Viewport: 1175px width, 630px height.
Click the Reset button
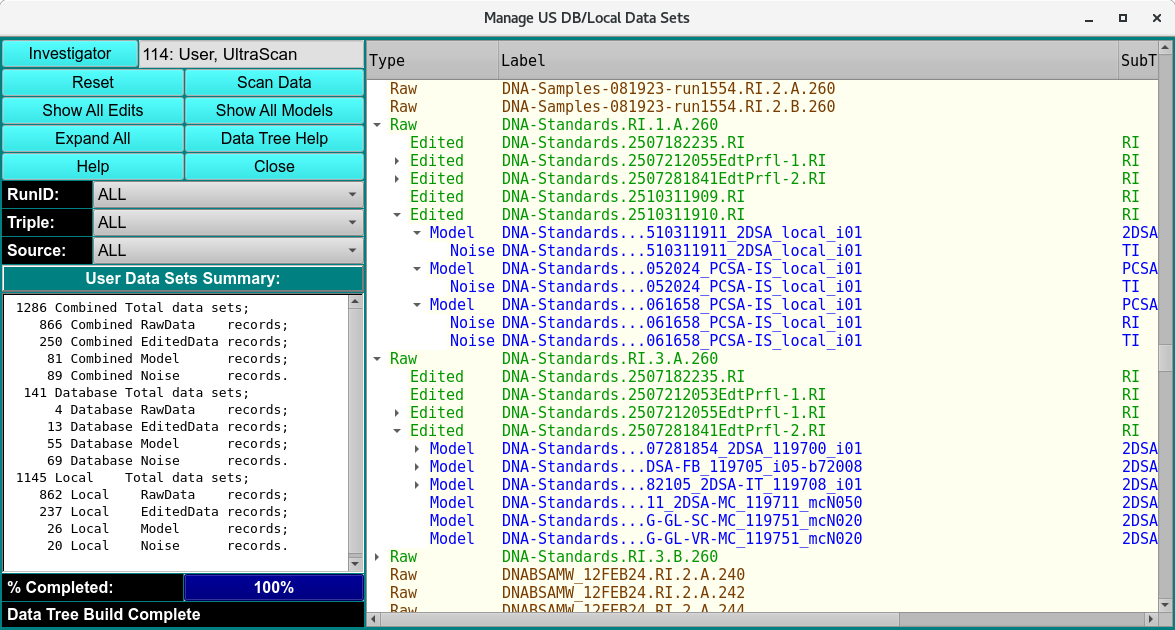[93, 82]
